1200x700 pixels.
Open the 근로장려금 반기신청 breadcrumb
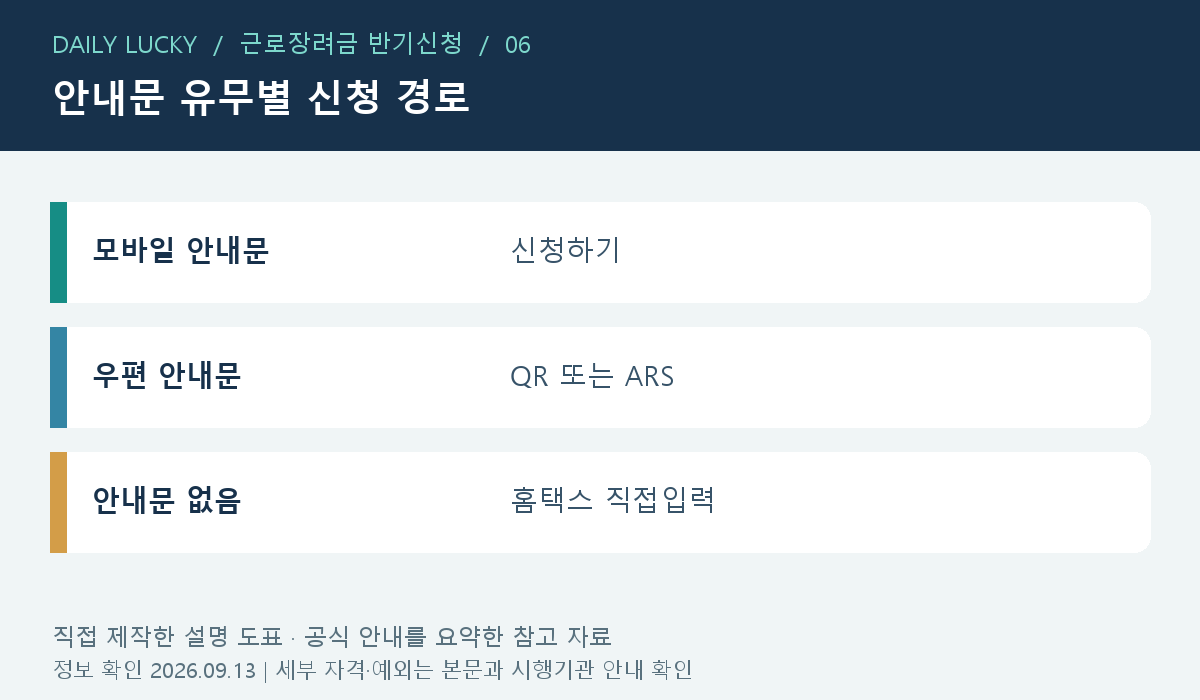[351, 44]
